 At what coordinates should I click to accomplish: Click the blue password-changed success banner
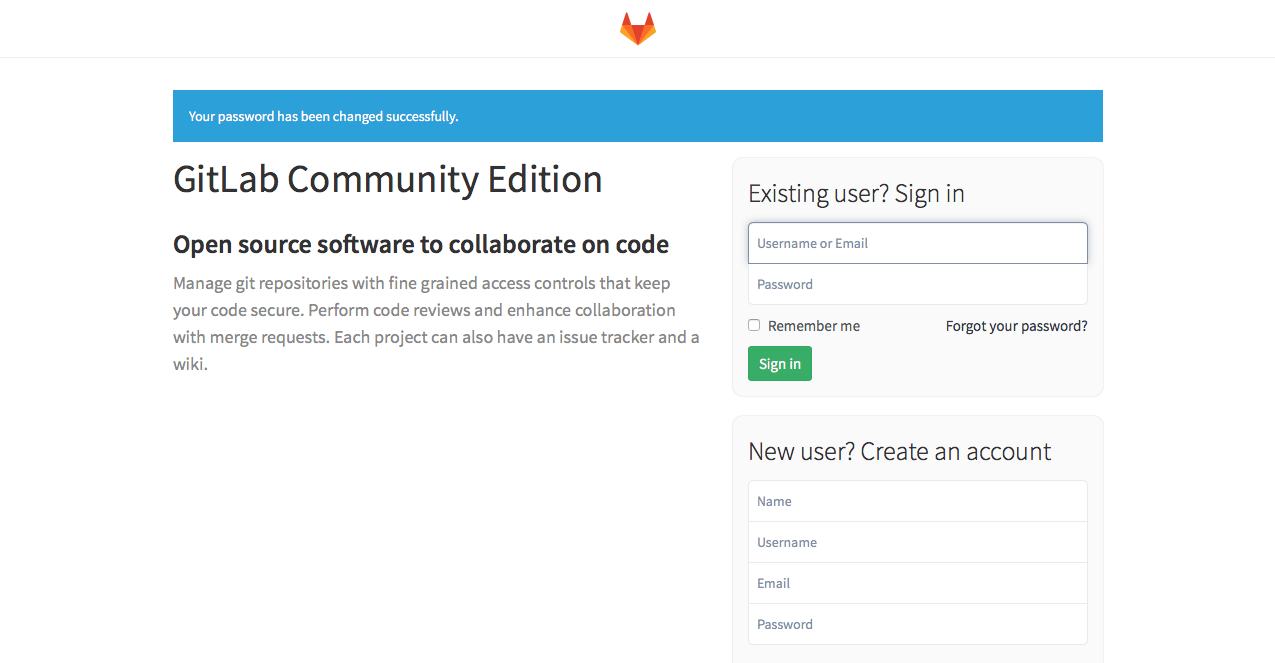pyautogui.click(x=638, y=116)
